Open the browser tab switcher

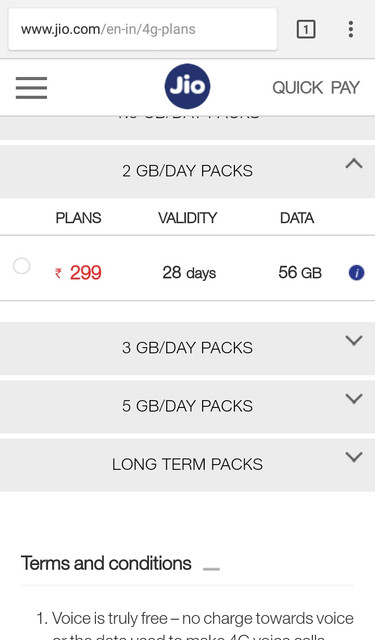(x=306, y=29)
